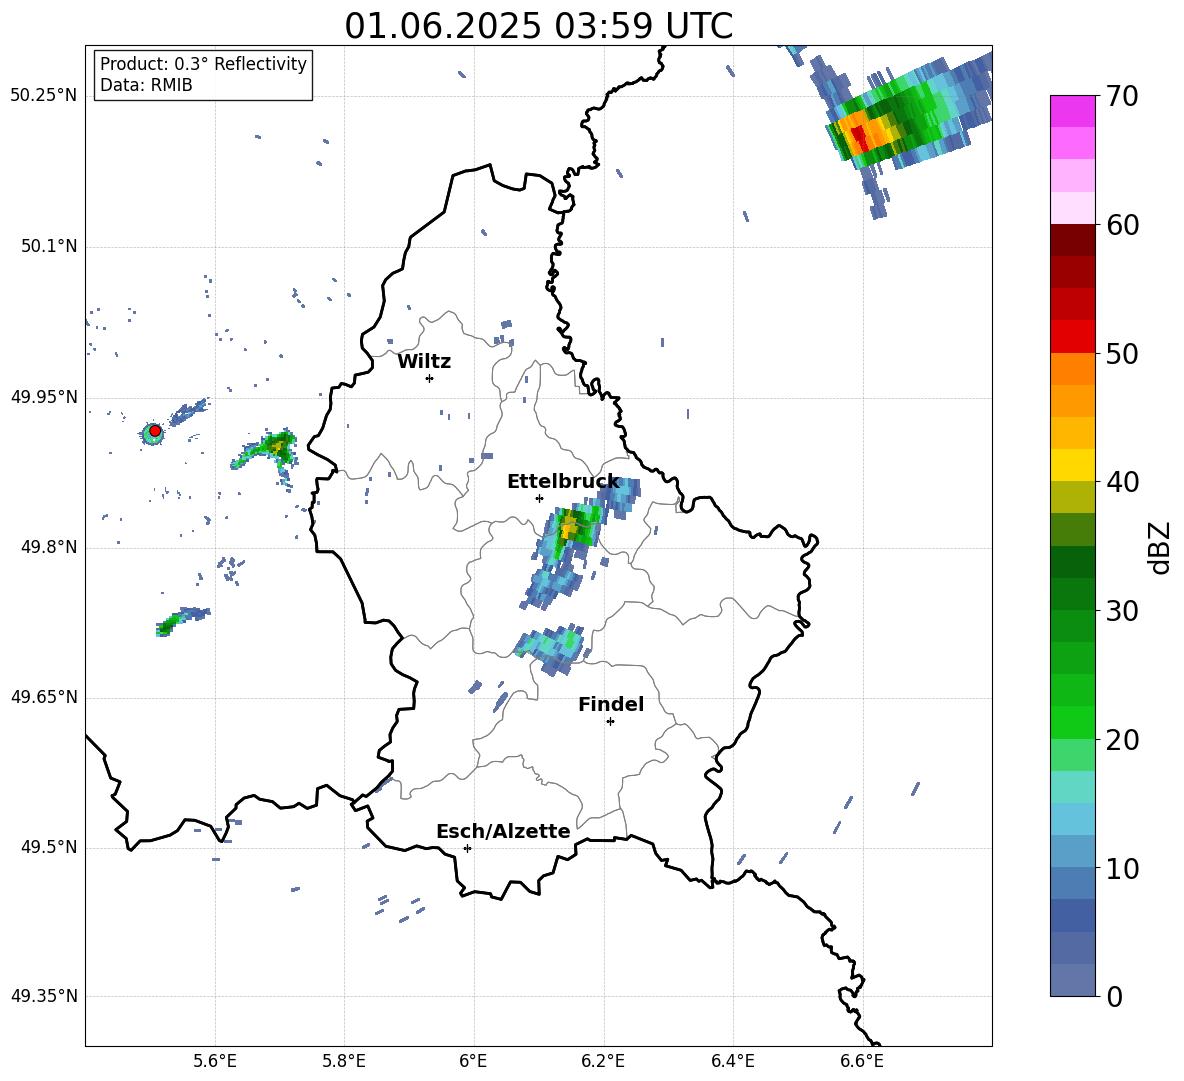This screenshot has width=1184, height=1081.
Task: Click the red storm core in northeast
Action: (859, 137)
